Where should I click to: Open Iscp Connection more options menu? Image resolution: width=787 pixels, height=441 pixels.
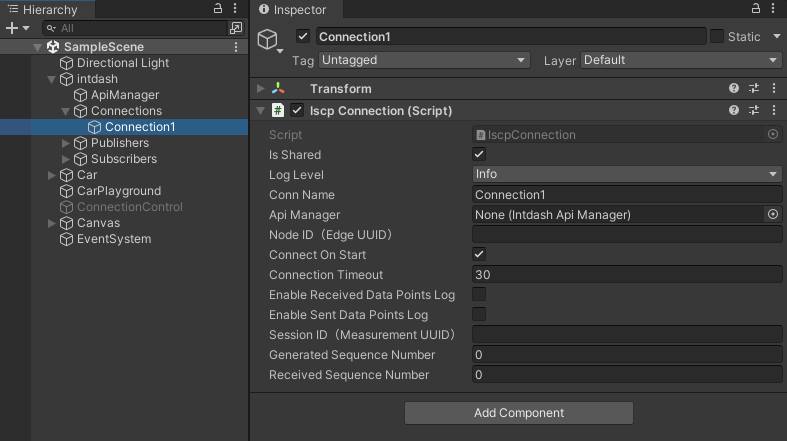774,111
